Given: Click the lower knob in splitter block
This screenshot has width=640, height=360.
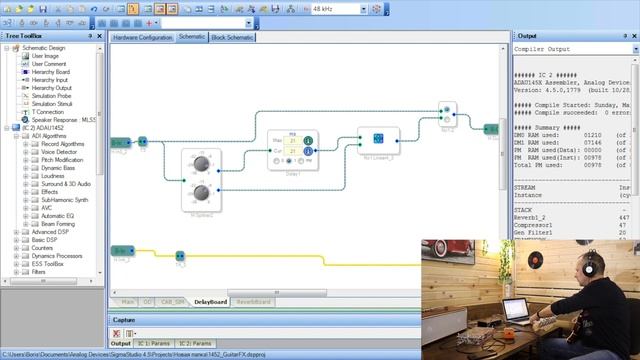Looking at the screenshot, I should click(x=201, y=193).
